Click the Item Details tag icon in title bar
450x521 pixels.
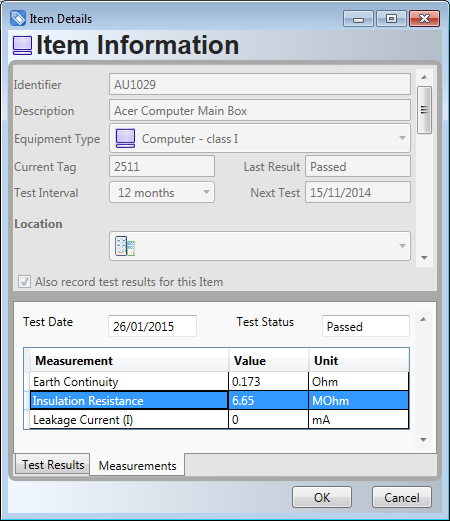[17, 18]
